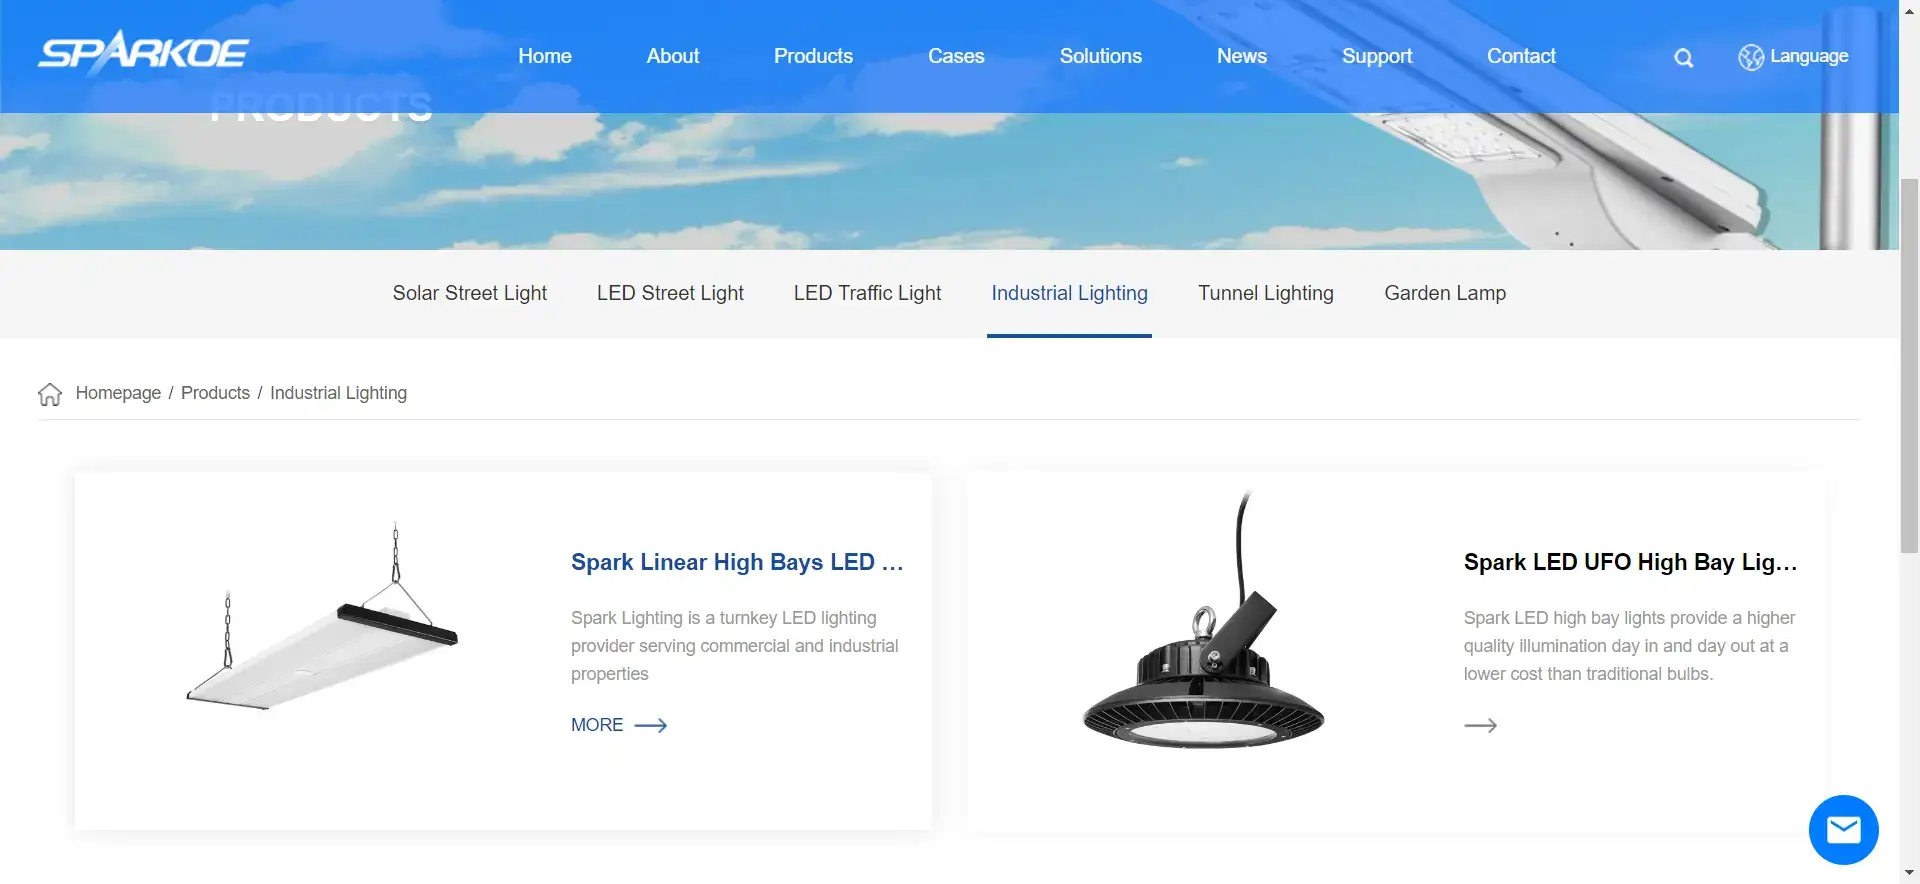1920x884 pixels.
Task: Click UFO high bay light image
Action: [x=1205, y=620]
